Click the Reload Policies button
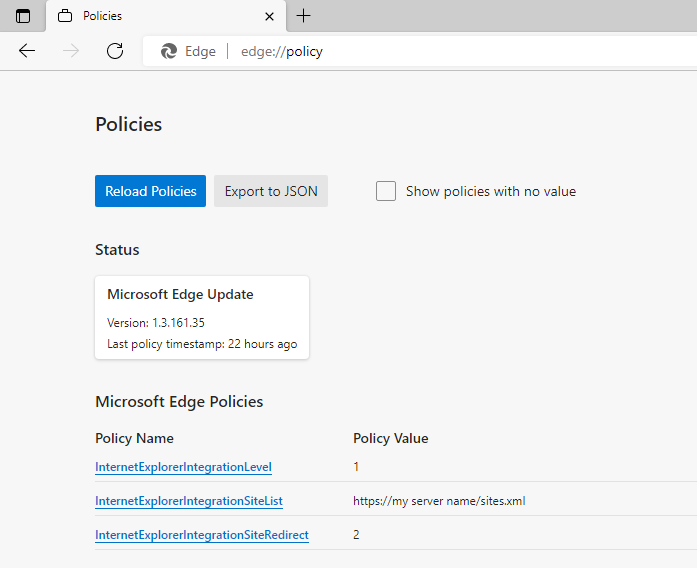697x568 pixels. (x=150, y=191)
